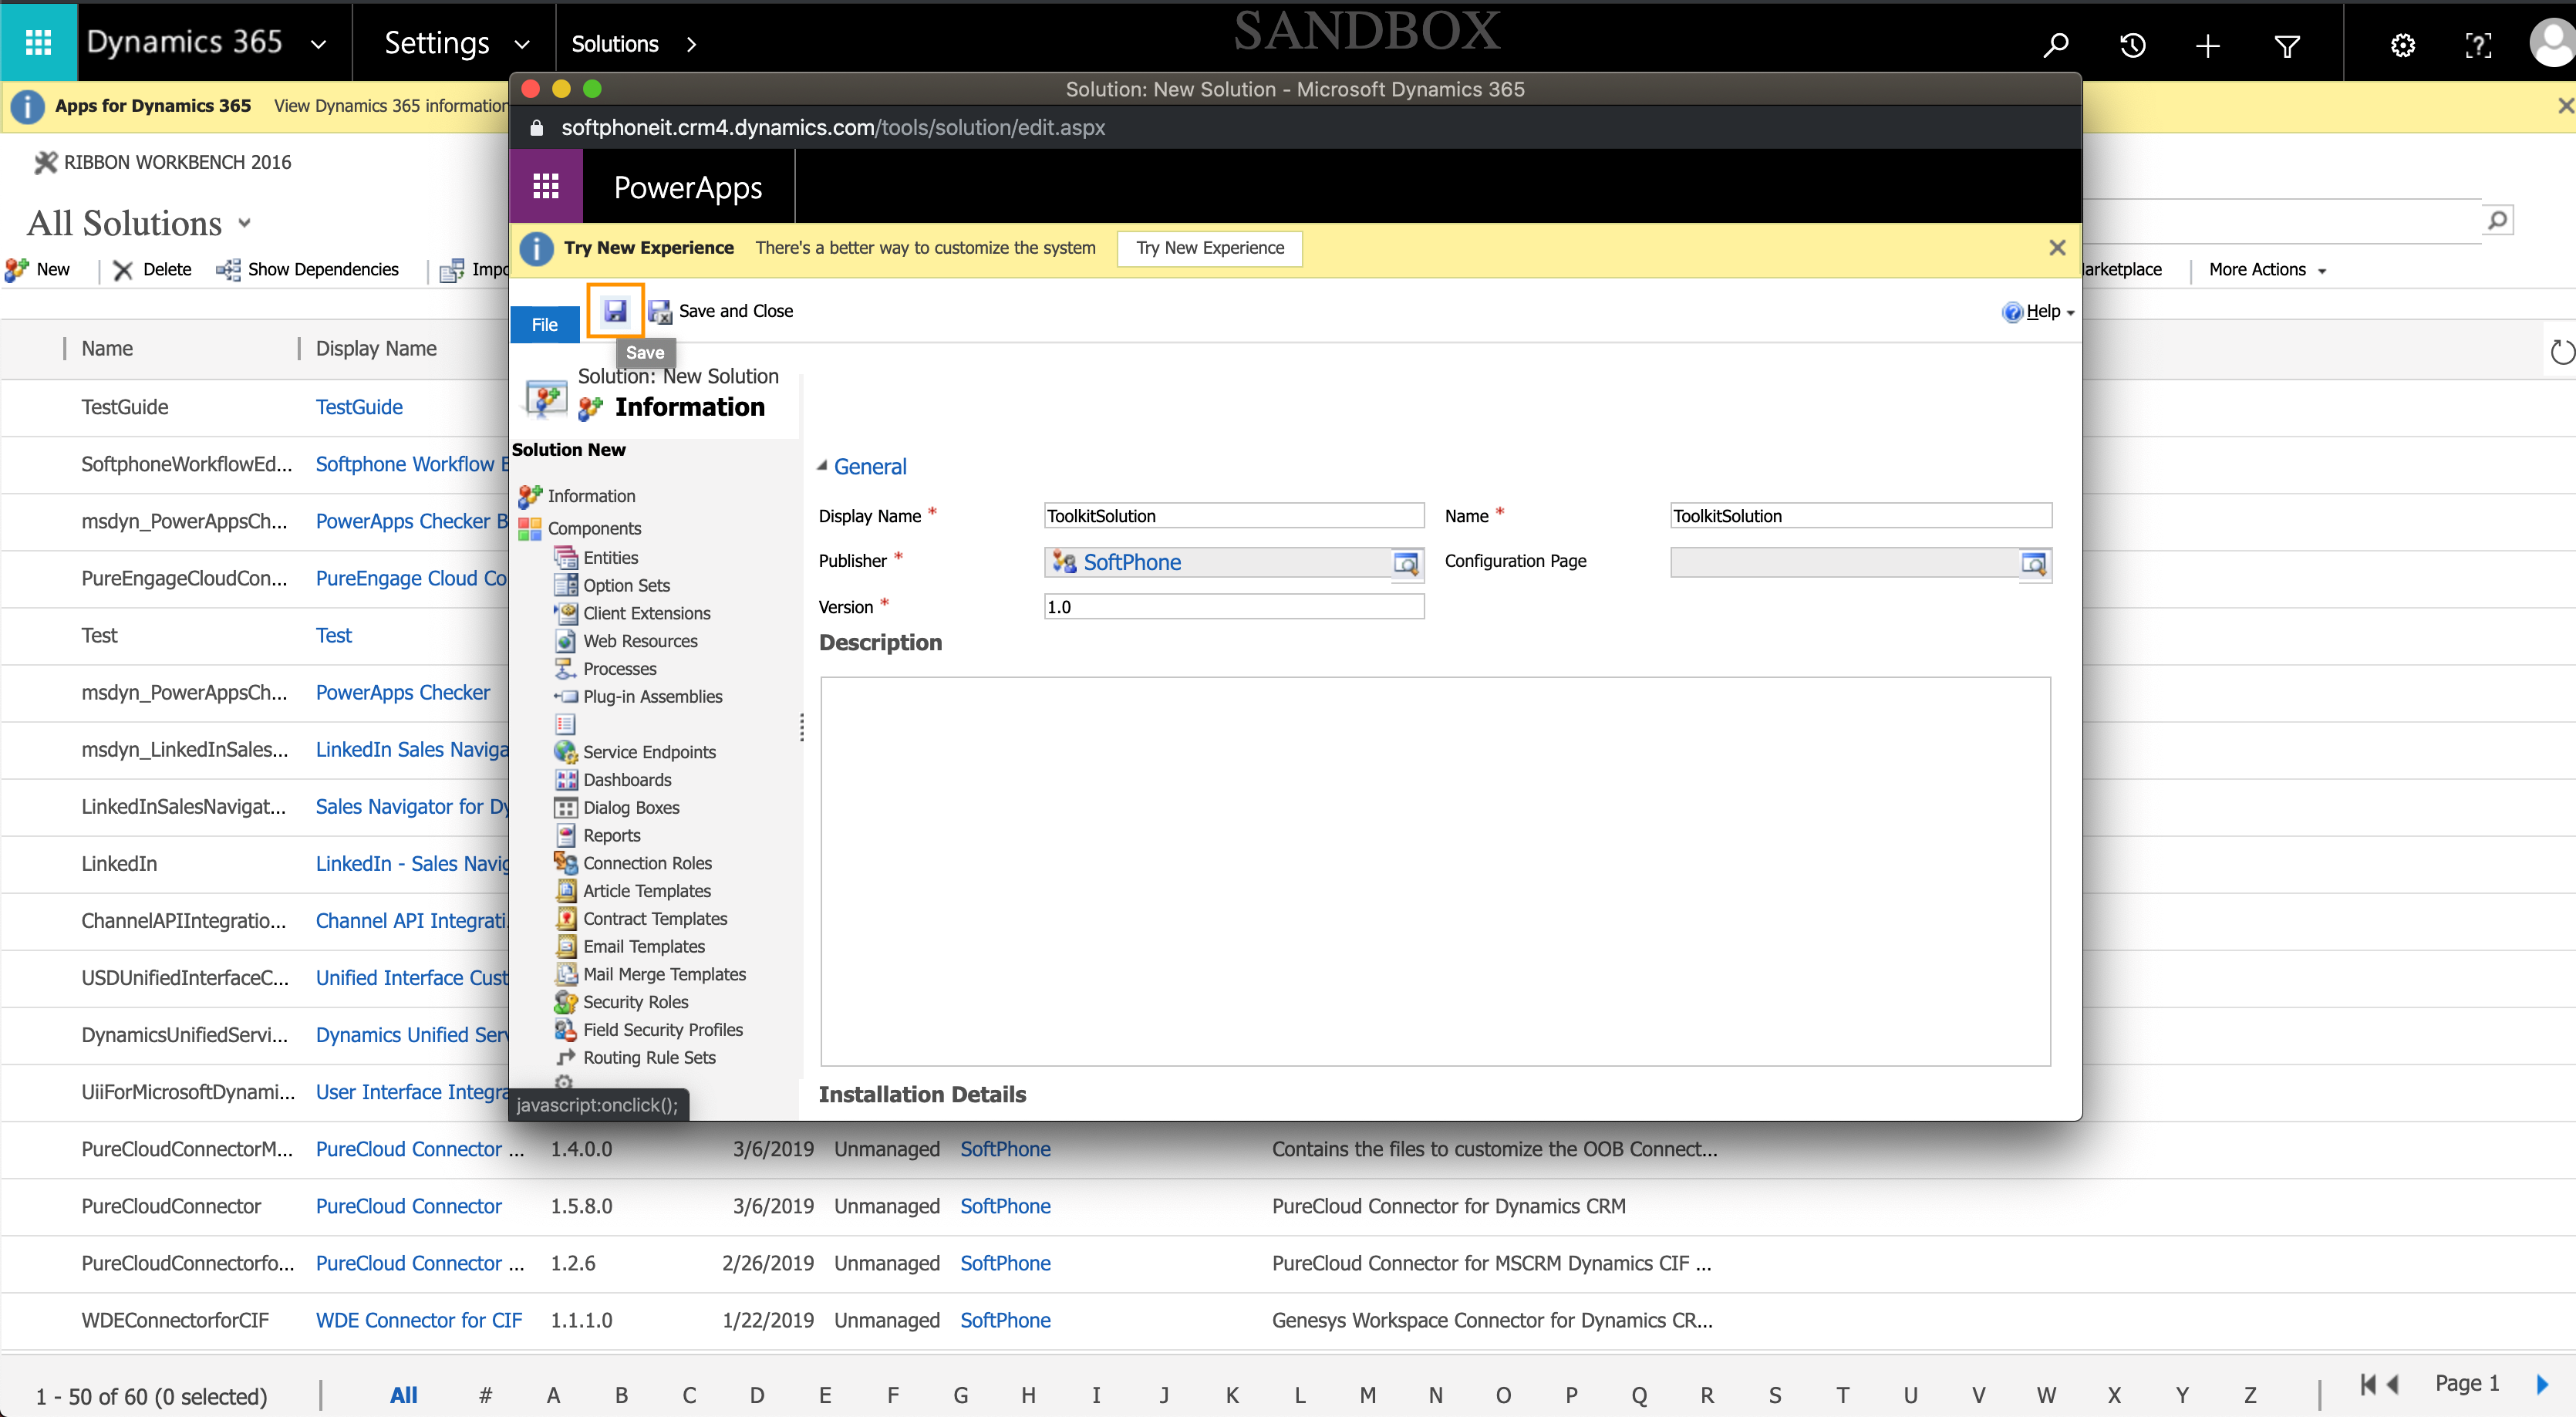Click the plus quick create icon
The height and width of the screenshot is (1417, 2576).
point(2208,45)
